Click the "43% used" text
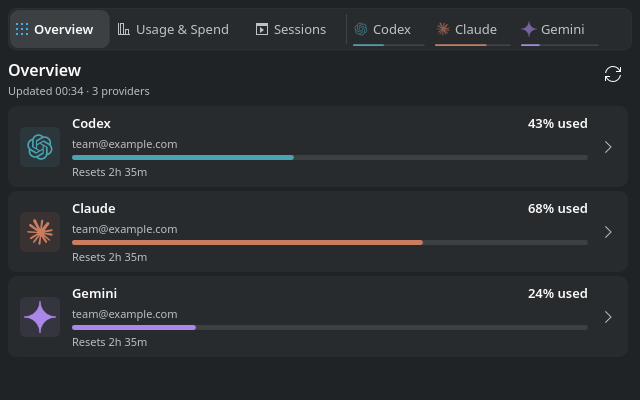This screenshot has width=640, height=400. tap(558, 124)
